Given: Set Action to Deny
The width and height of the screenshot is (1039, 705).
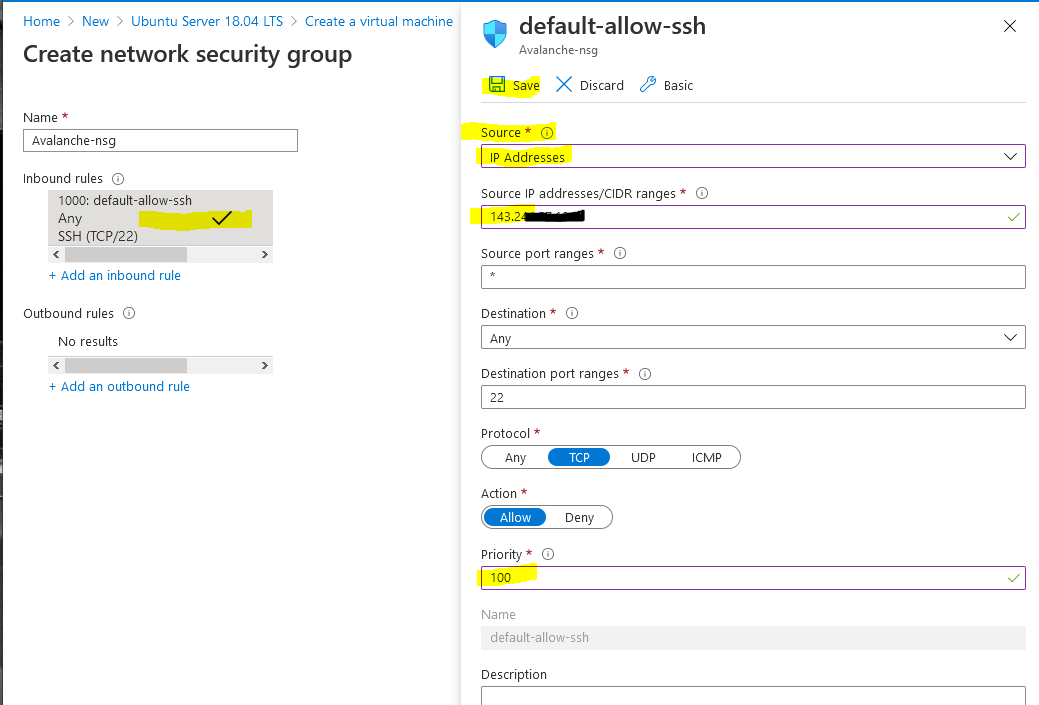Looking at the screenshot, I should pos(579,518).
